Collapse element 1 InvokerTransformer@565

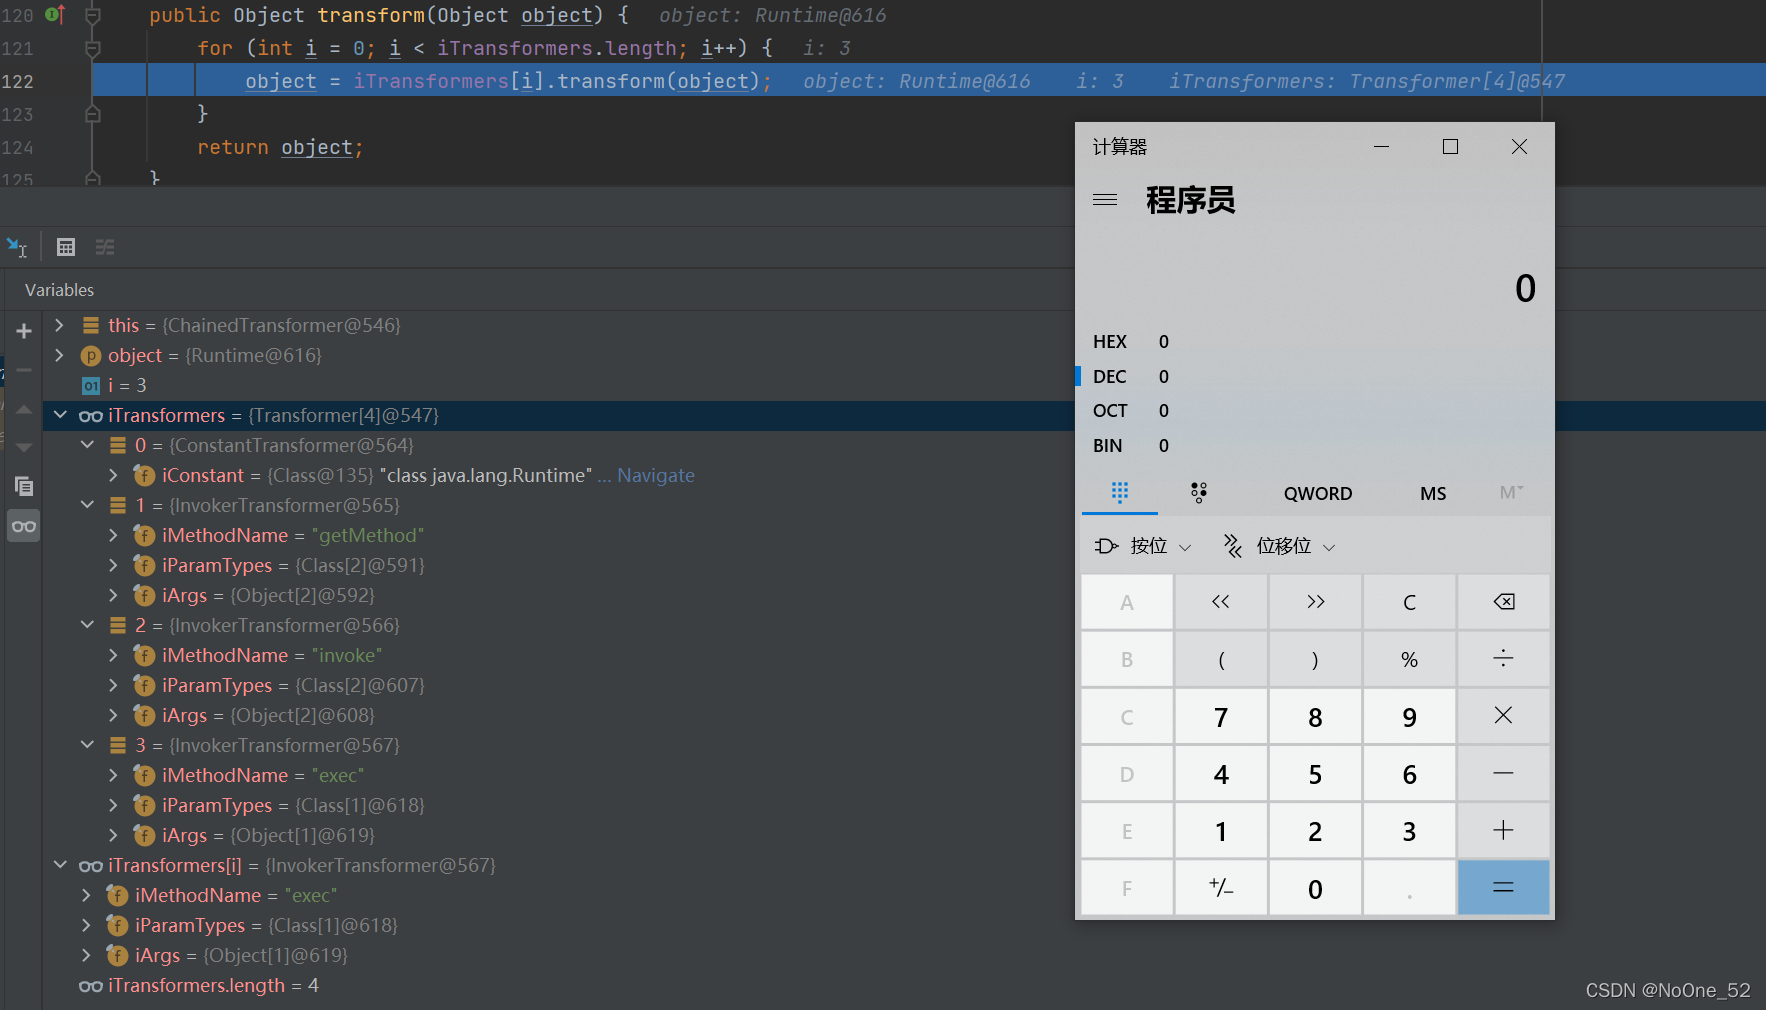87,505
